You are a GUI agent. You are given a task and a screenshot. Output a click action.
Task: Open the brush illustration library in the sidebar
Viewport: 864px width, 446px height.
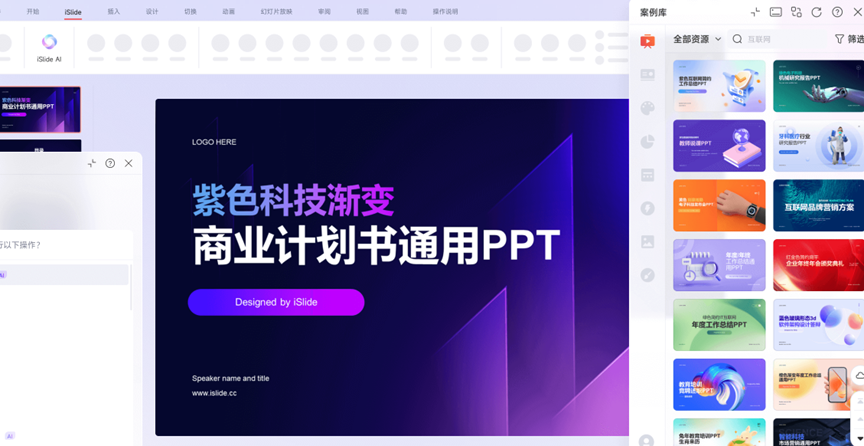647,275
